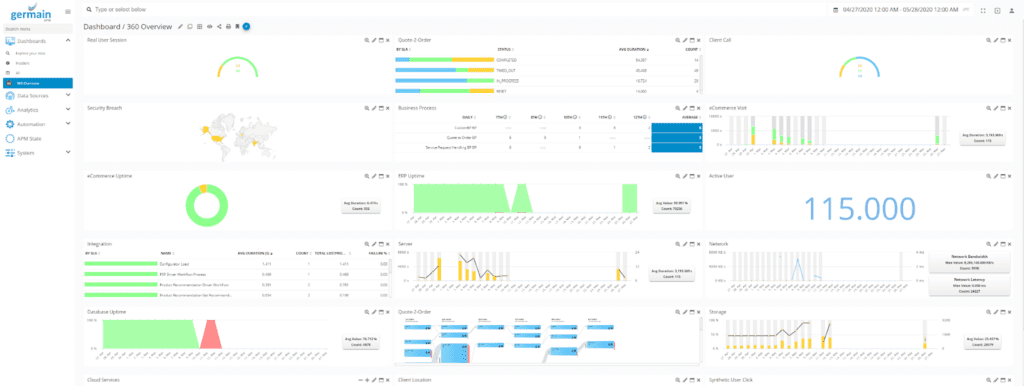Print the dashboard using printer icon

tap(228, 27)
